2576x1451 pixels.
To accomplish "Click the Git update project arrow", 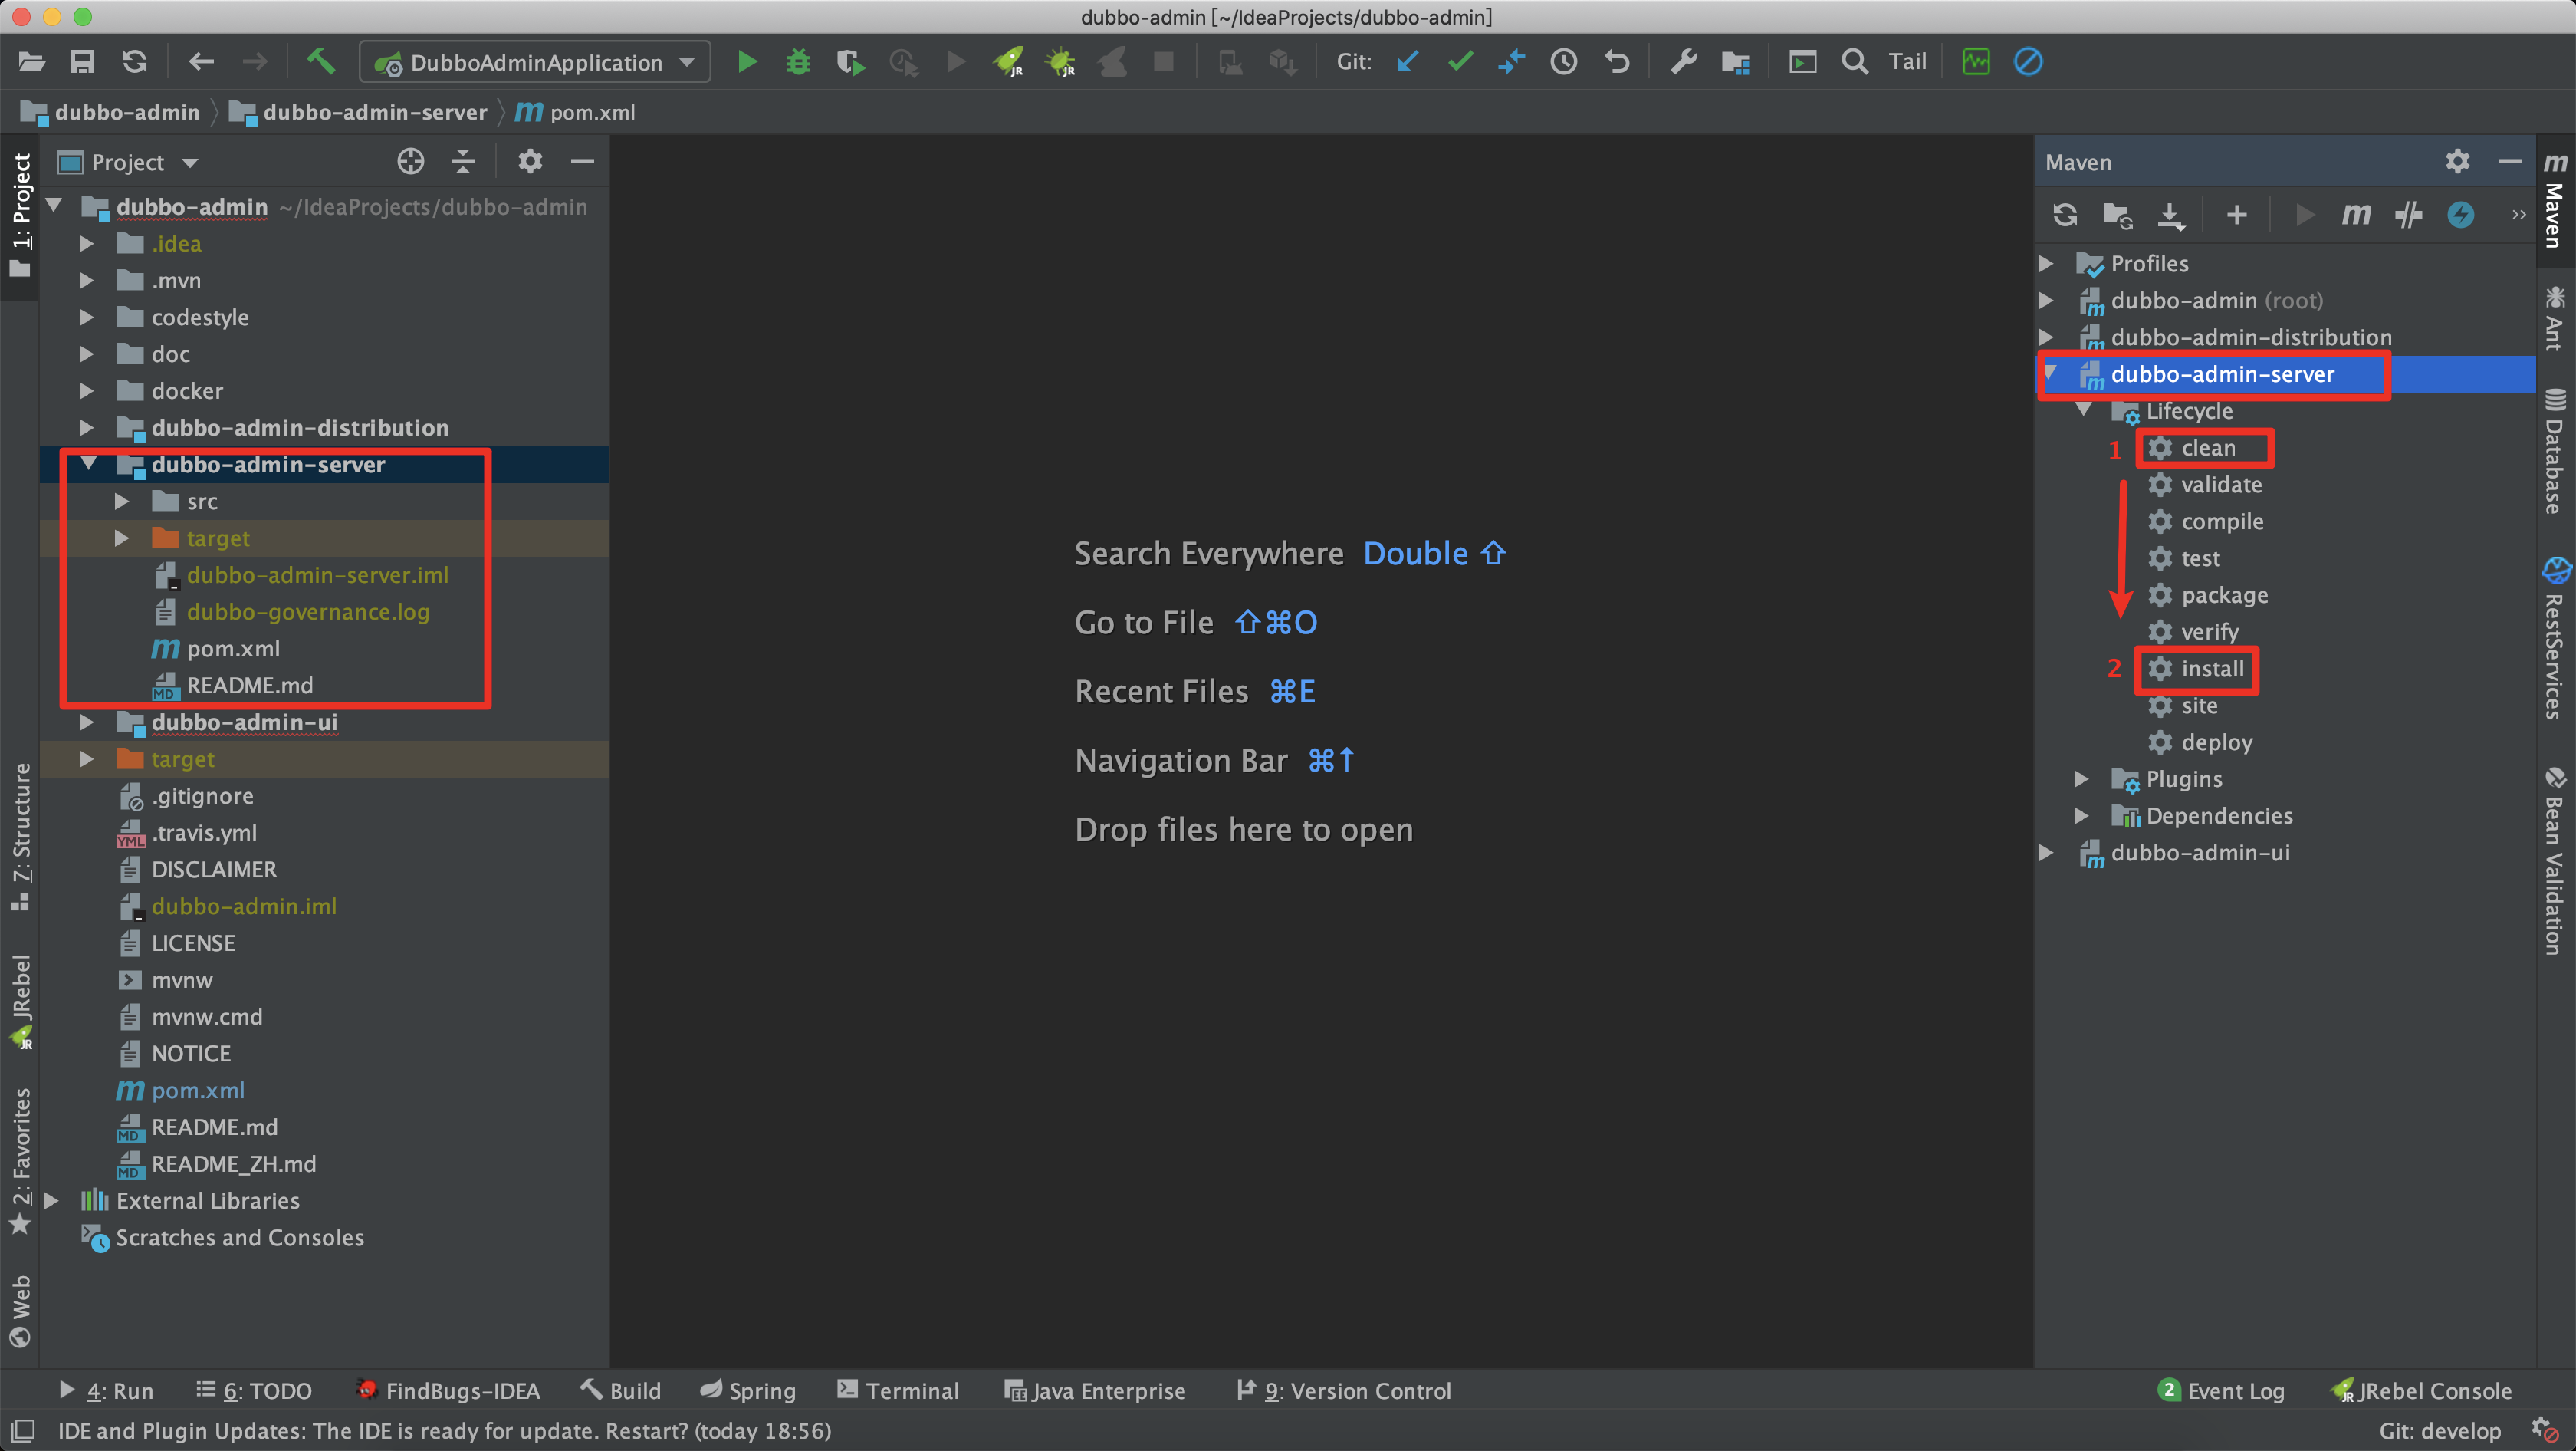I will click(1408, 62).
